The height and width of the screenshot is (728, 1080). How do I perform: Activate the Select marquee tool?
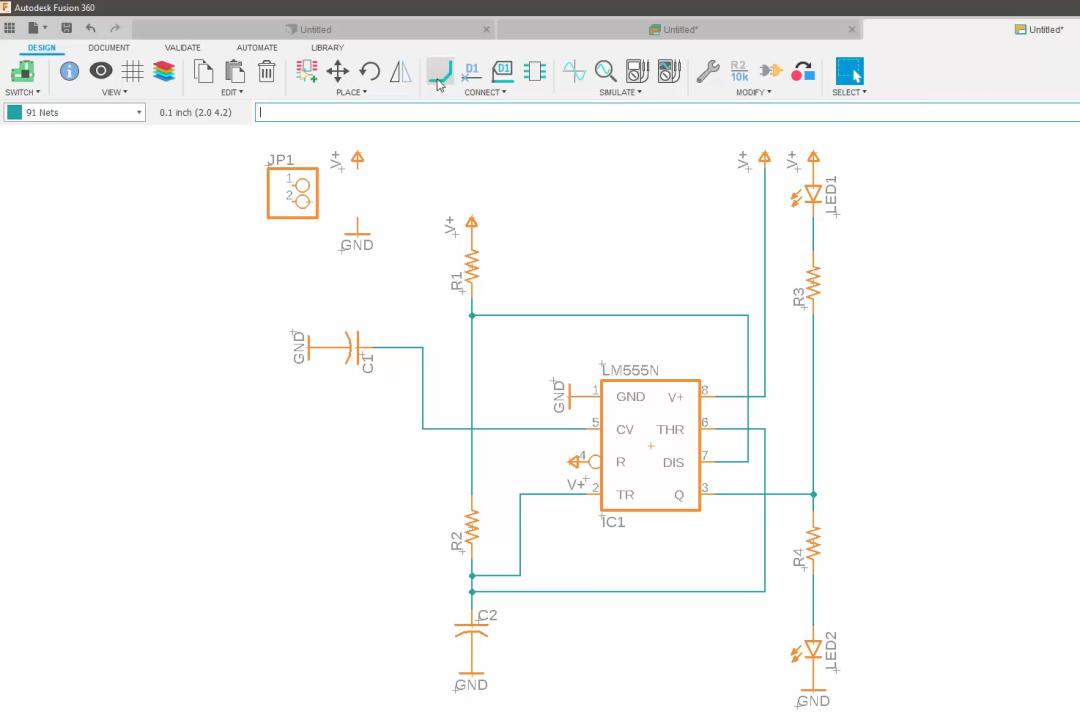click(x=849, y=71)
